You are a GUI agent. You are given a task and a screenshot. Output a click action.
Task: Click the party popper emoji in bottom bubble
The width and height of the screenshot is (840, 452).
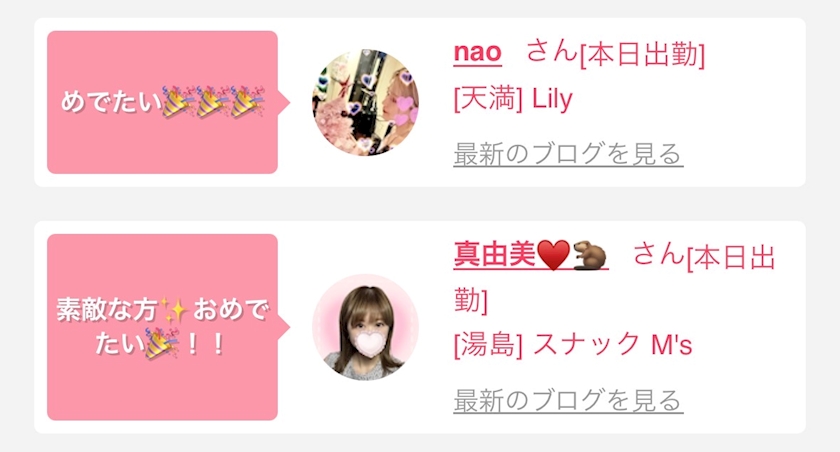[162, 344]
